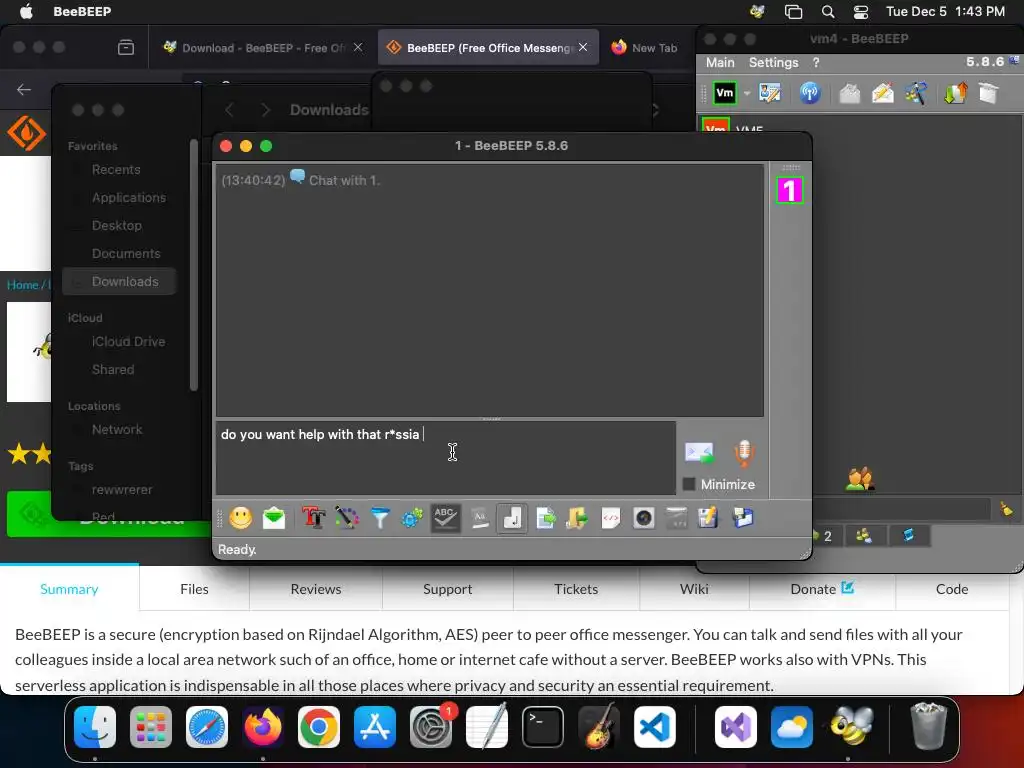Open the file transfer arrows icon
This screenshot has width=1024, height=768.
[955, 93]
